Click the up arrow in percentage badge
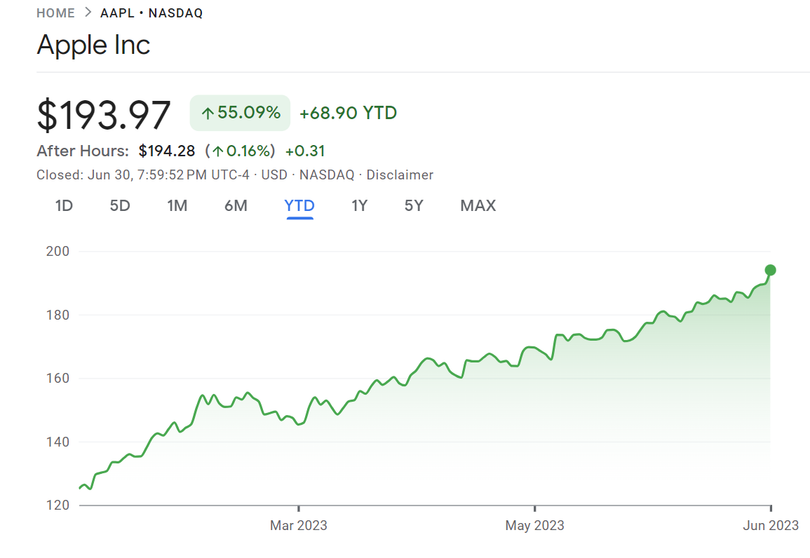The image size is (810, 558). click(208, 113)
